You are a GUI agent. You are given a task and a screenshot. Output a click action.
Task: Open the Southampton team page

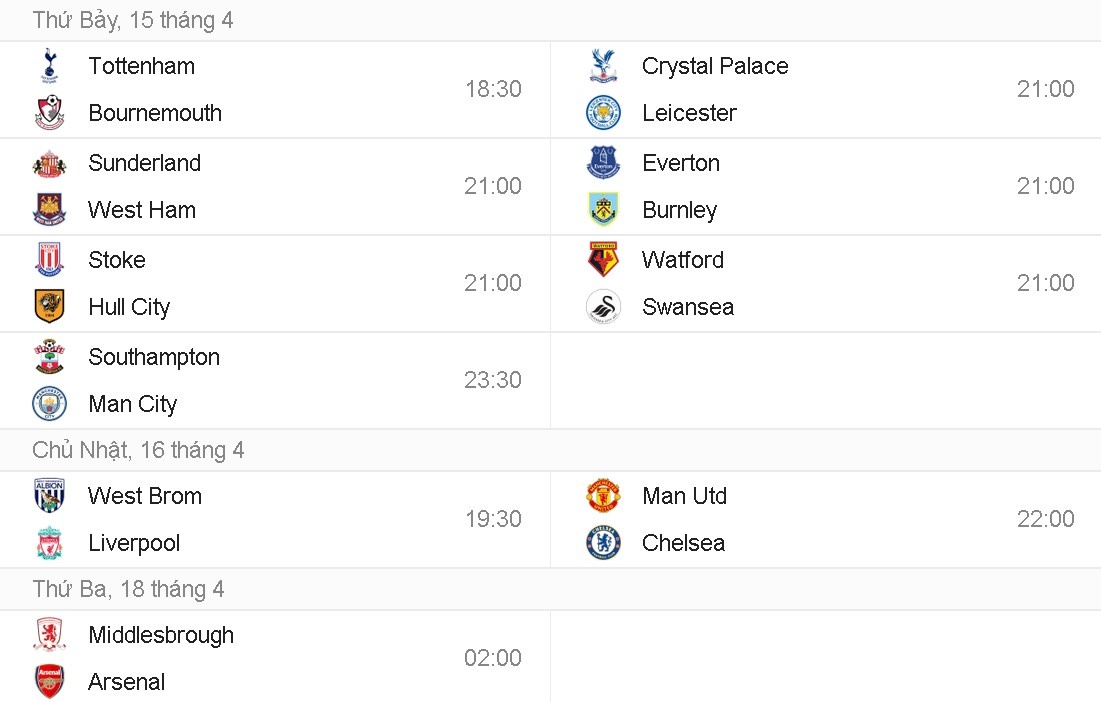154,357
